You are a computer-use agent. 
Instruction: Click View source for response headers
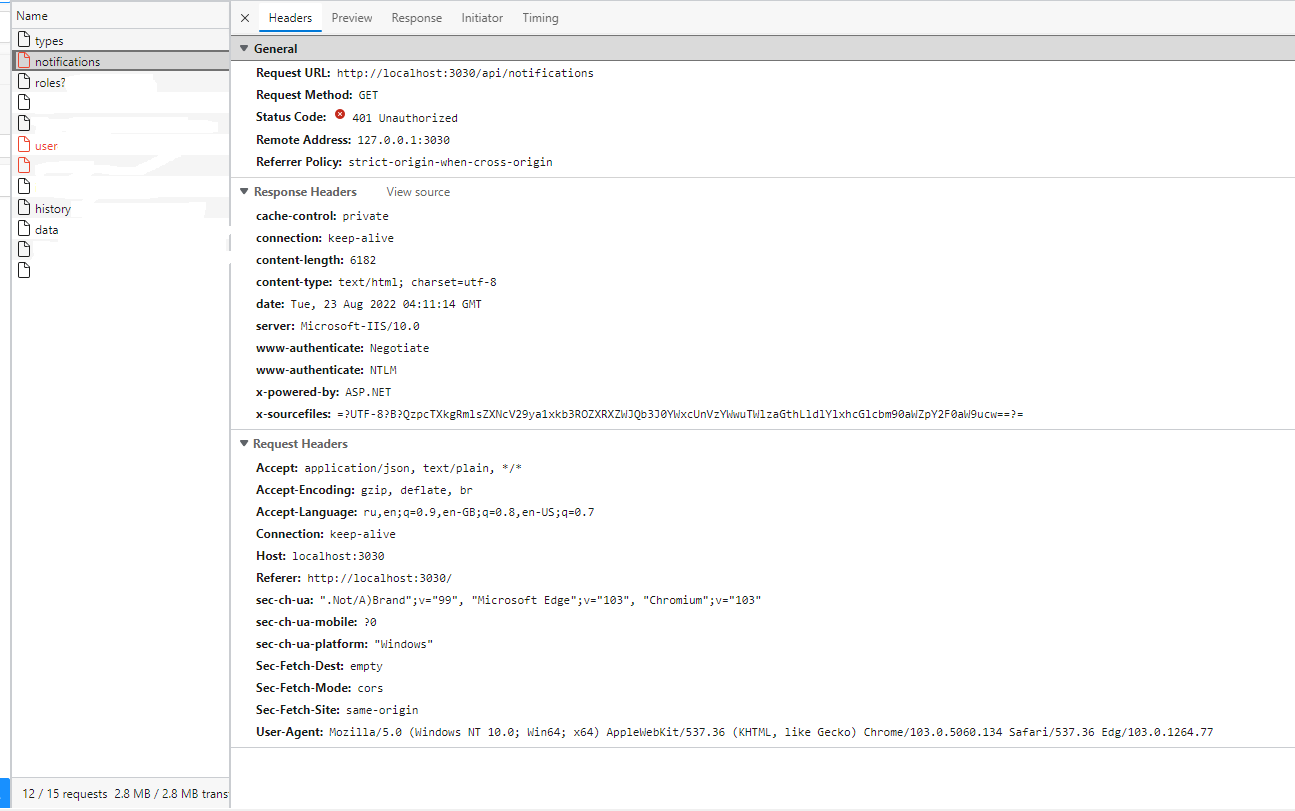tap(418, 192)
